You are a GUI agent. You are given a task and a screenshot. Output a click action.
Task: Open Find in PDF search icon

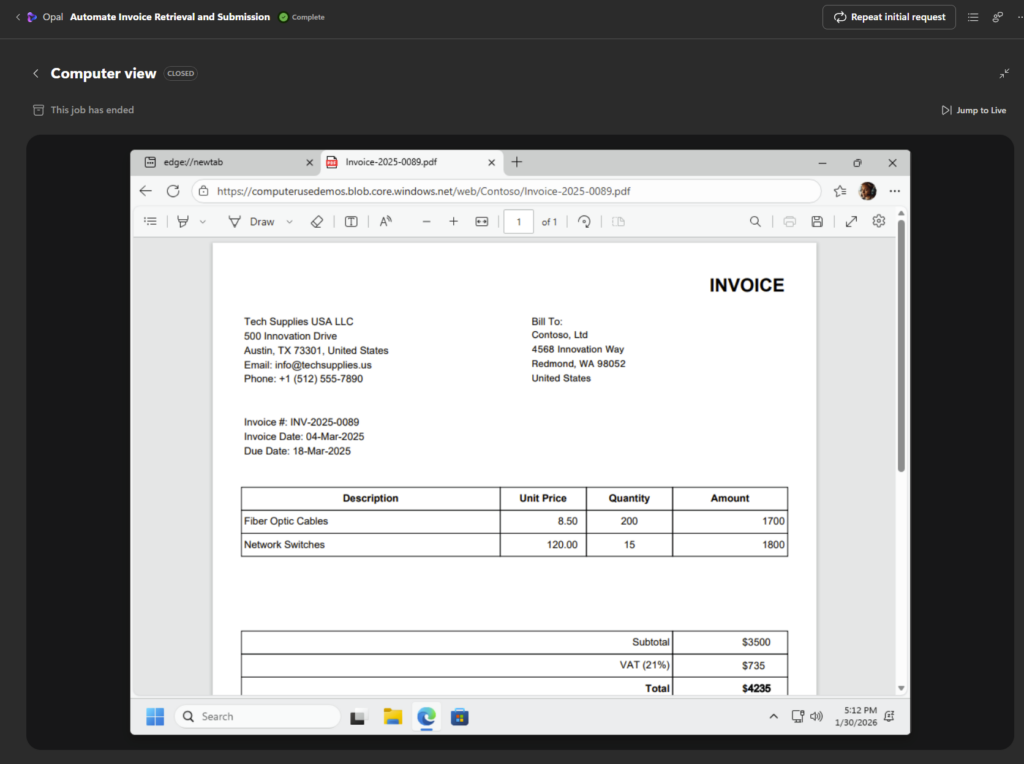pos(755,222)
